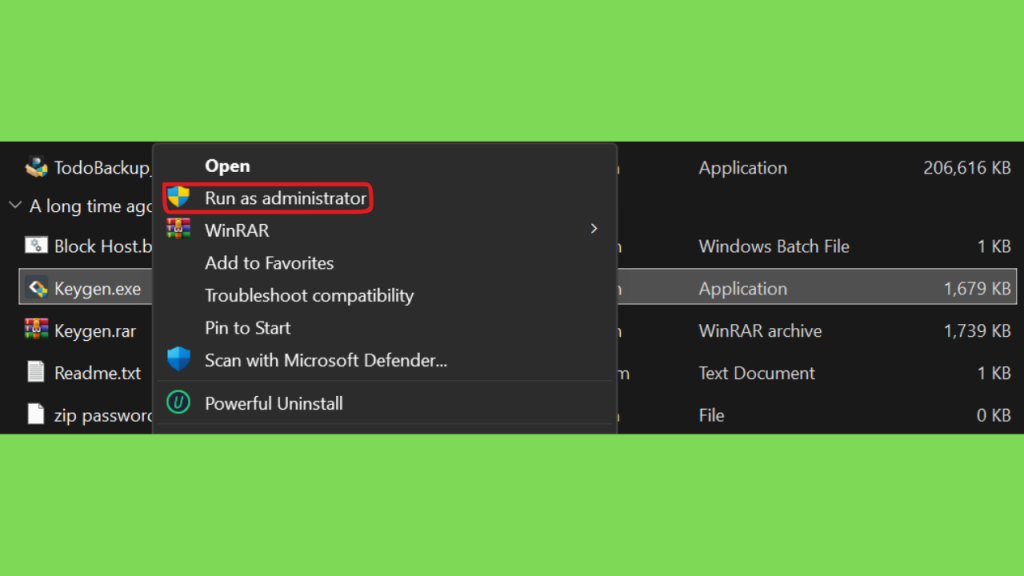Choose Add to Favorites
This screenshot has height=576, width=1024.
coord(269,263)
